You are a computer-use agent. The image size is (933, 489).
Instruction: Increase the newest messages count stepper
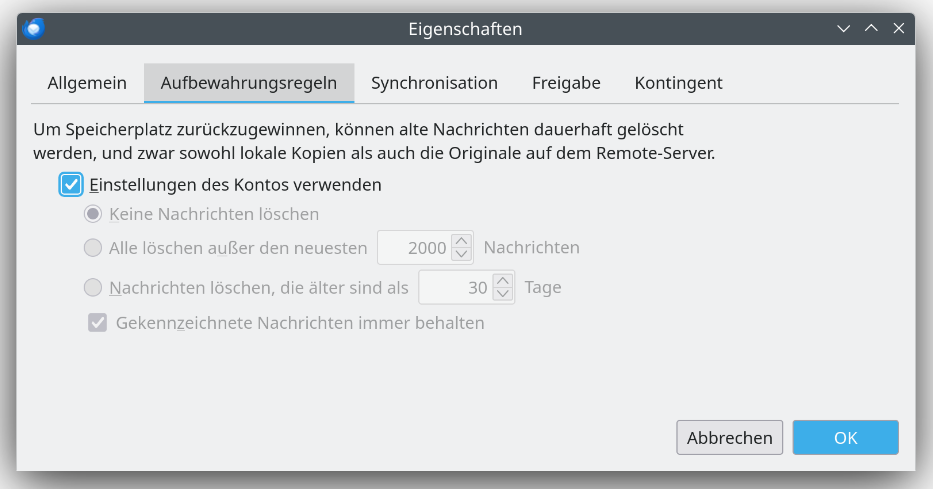coord(461,241)
